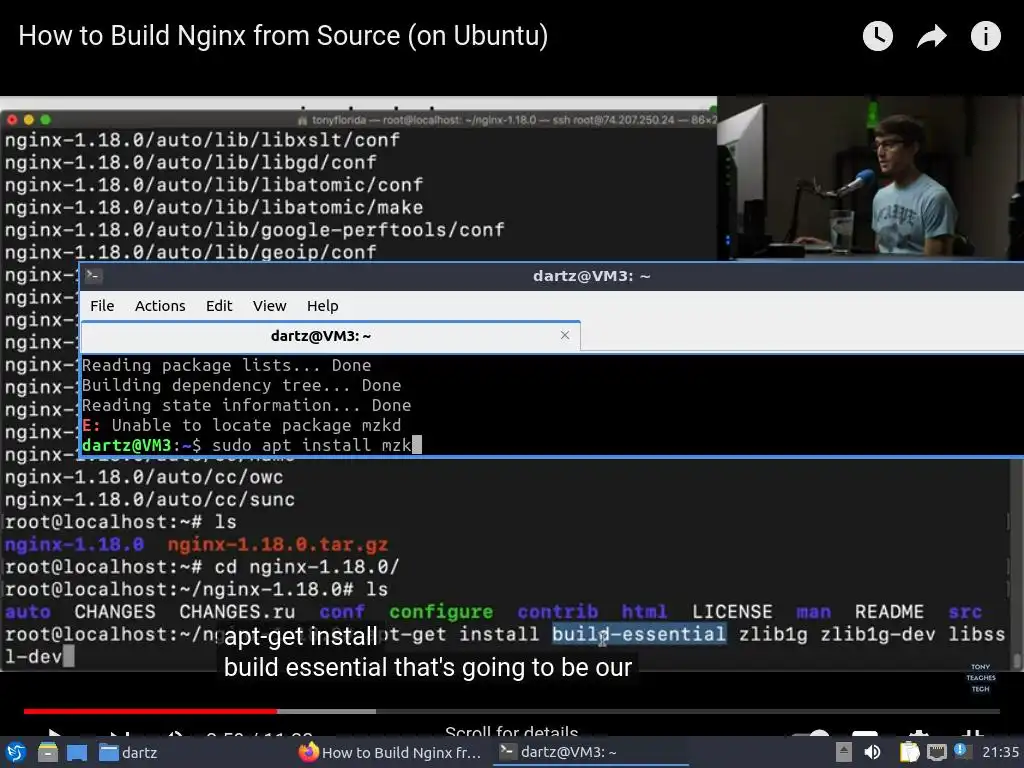The height and width of the screenshot is (768, 1024).
Task: Open the video info icon
Action: point(985,36)
